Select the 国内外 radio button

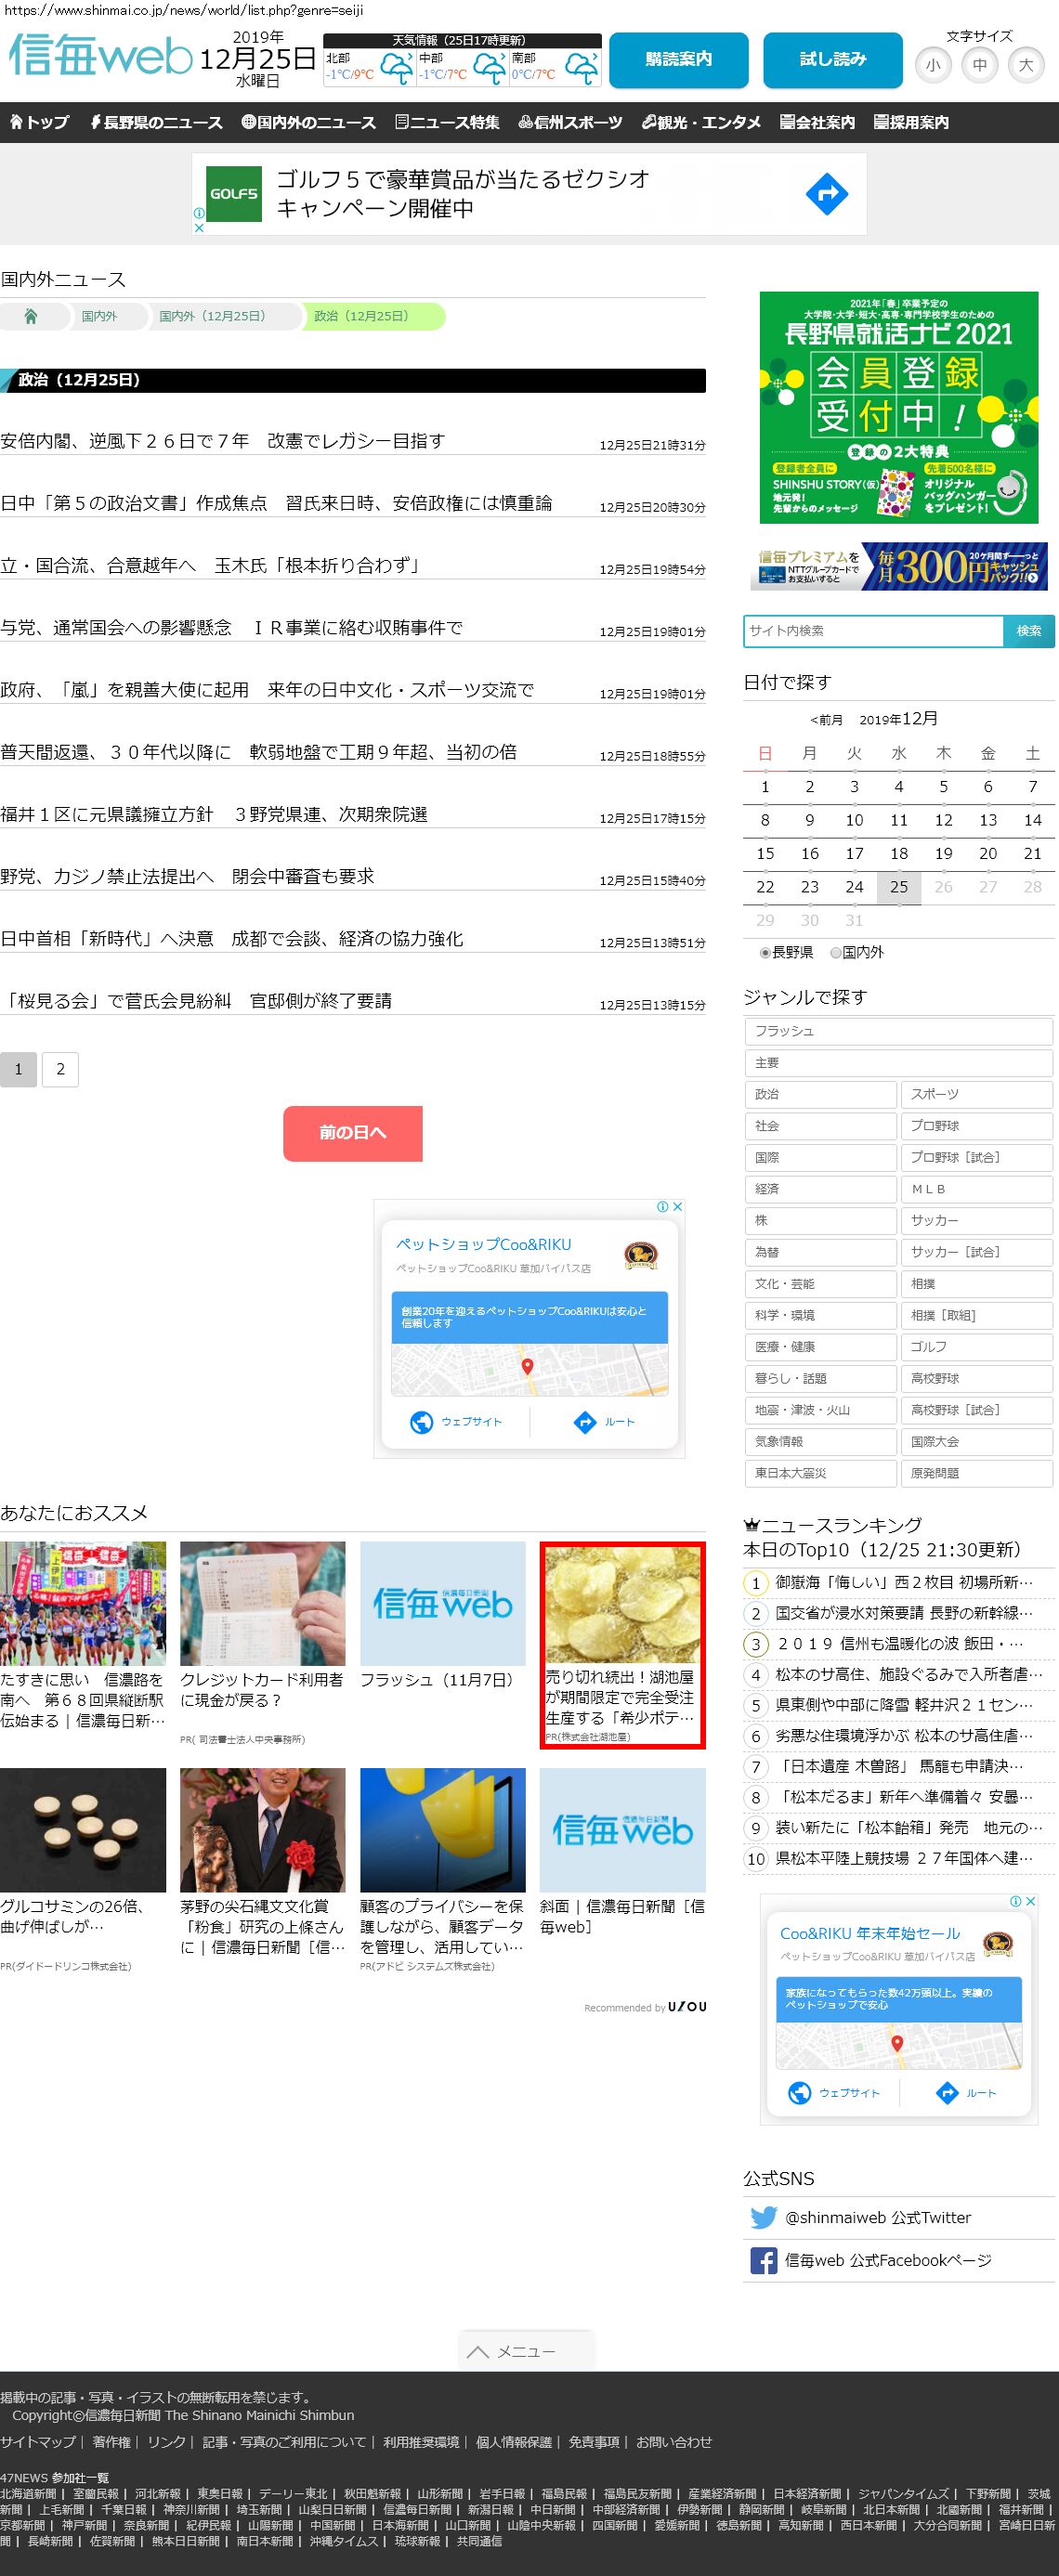pyautogui.click(x=836, y=953)
